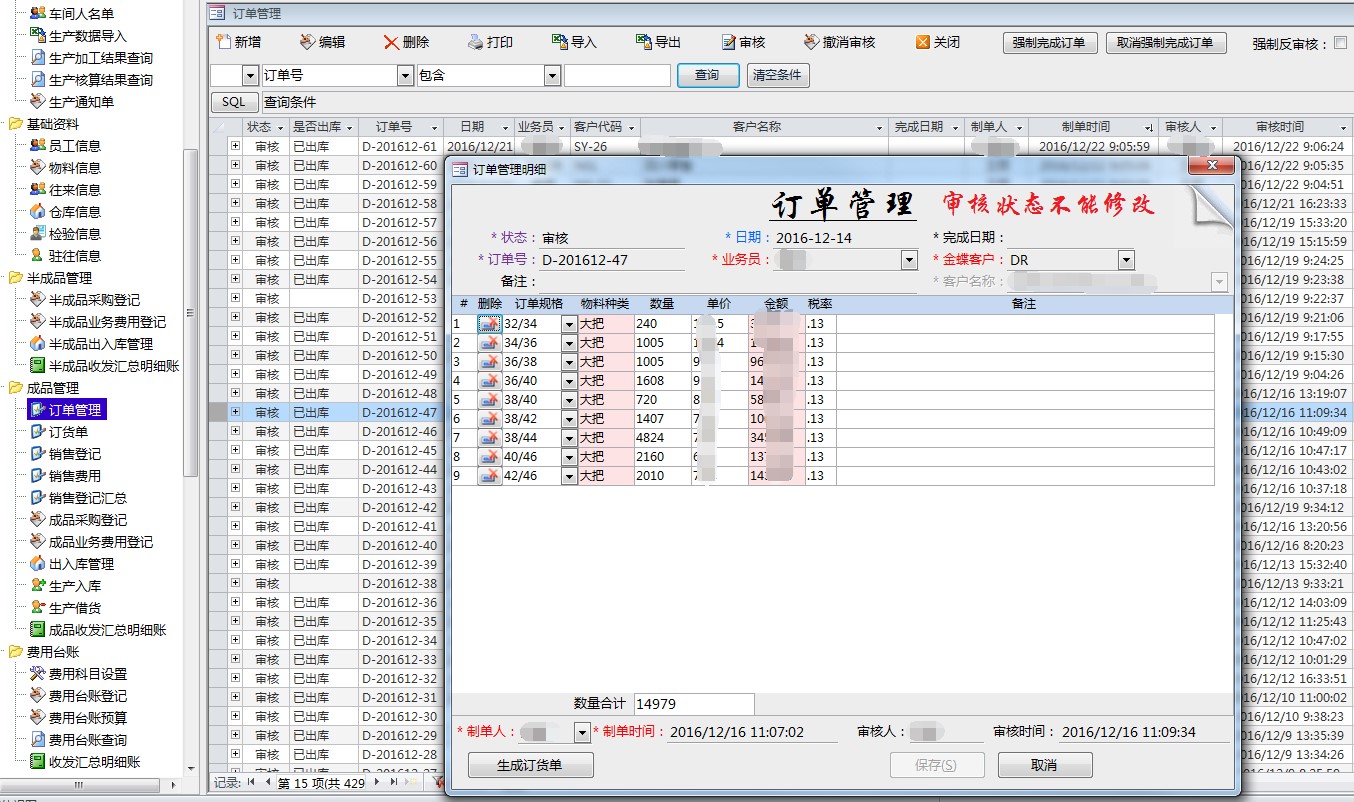
Task: Delete row 9 with spec 42/46
Action: pos(489,476)
